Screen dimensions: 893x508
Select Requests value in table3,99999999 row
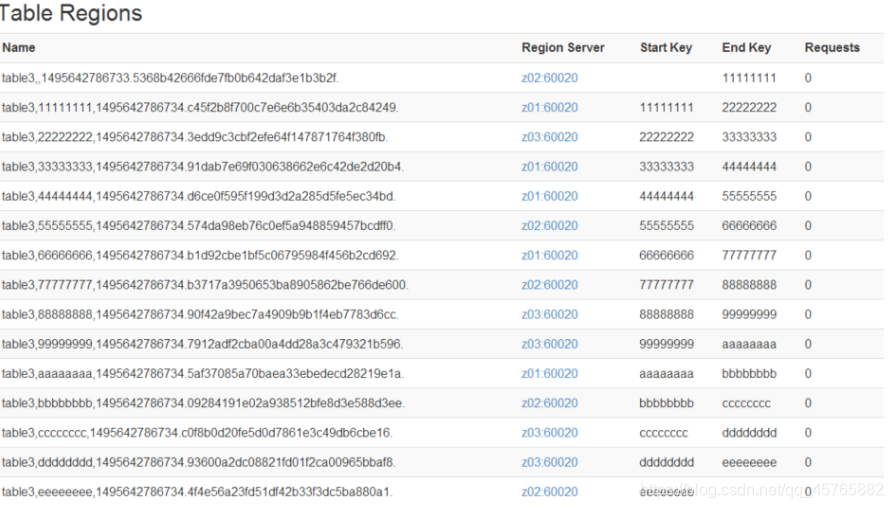click(x=808, y=345)
